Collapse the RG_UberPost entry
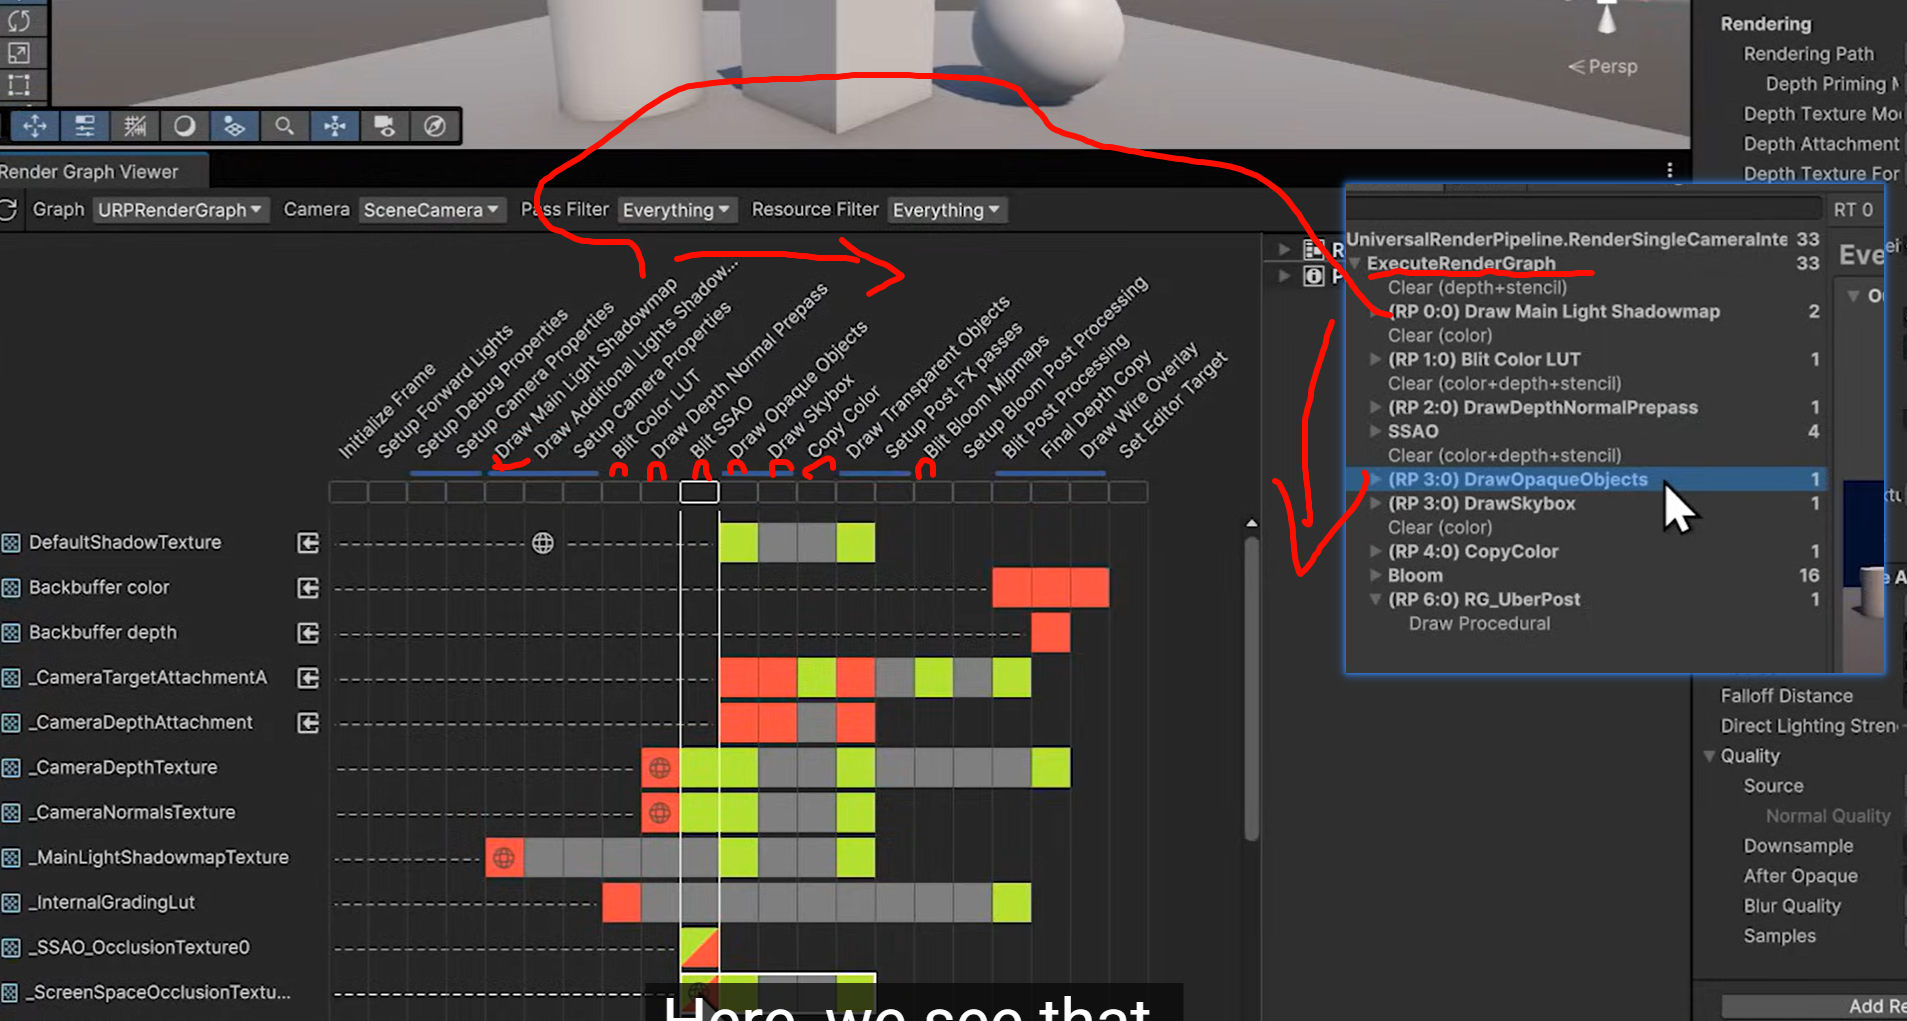This screenshot has height=1021, width=1907. 1376,599
